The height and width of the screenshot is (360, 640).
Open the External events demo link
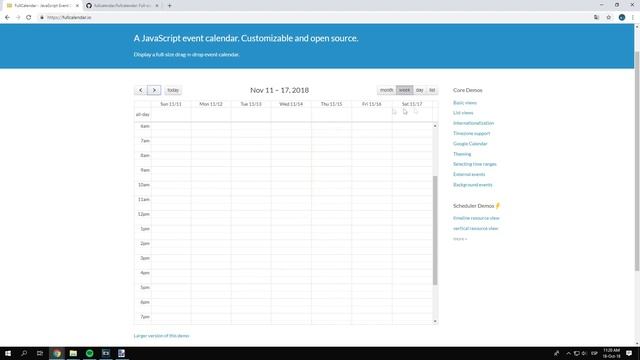(469, 174)
